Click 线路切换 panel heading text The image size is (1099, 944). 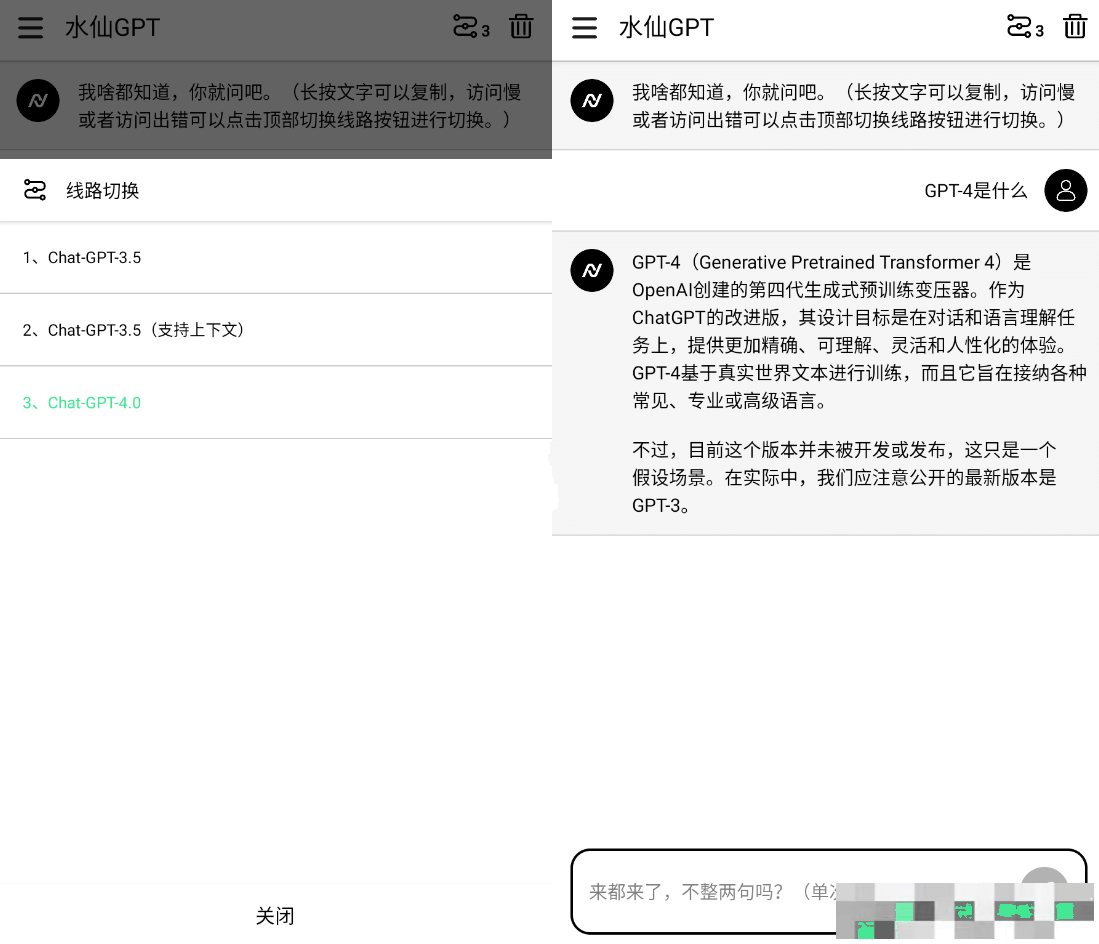click(102, 190)
